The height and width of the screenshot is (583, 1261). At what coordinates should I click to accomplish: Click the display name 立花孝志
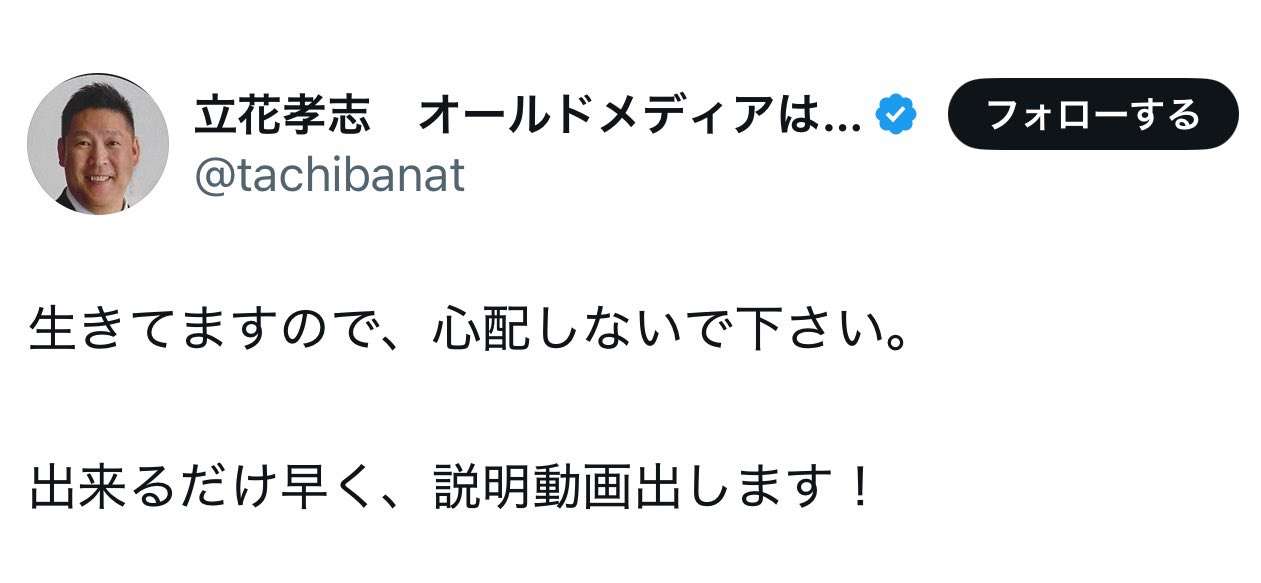click(282, 117)
